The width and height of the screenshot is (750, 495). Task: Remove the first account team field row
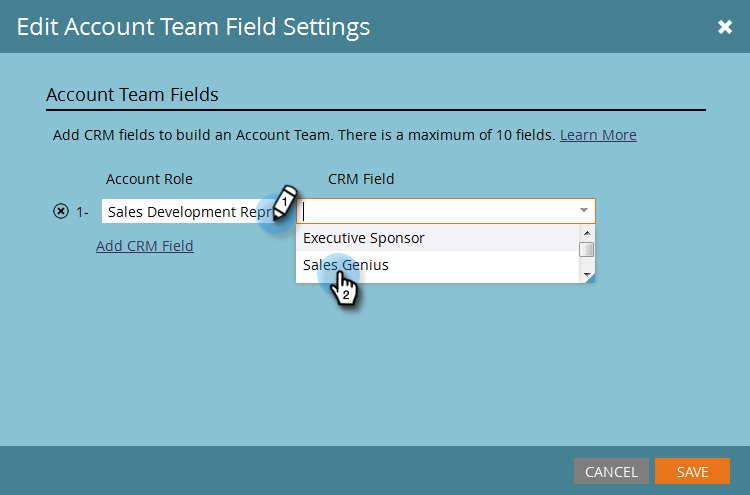click(x=59, y=212)
